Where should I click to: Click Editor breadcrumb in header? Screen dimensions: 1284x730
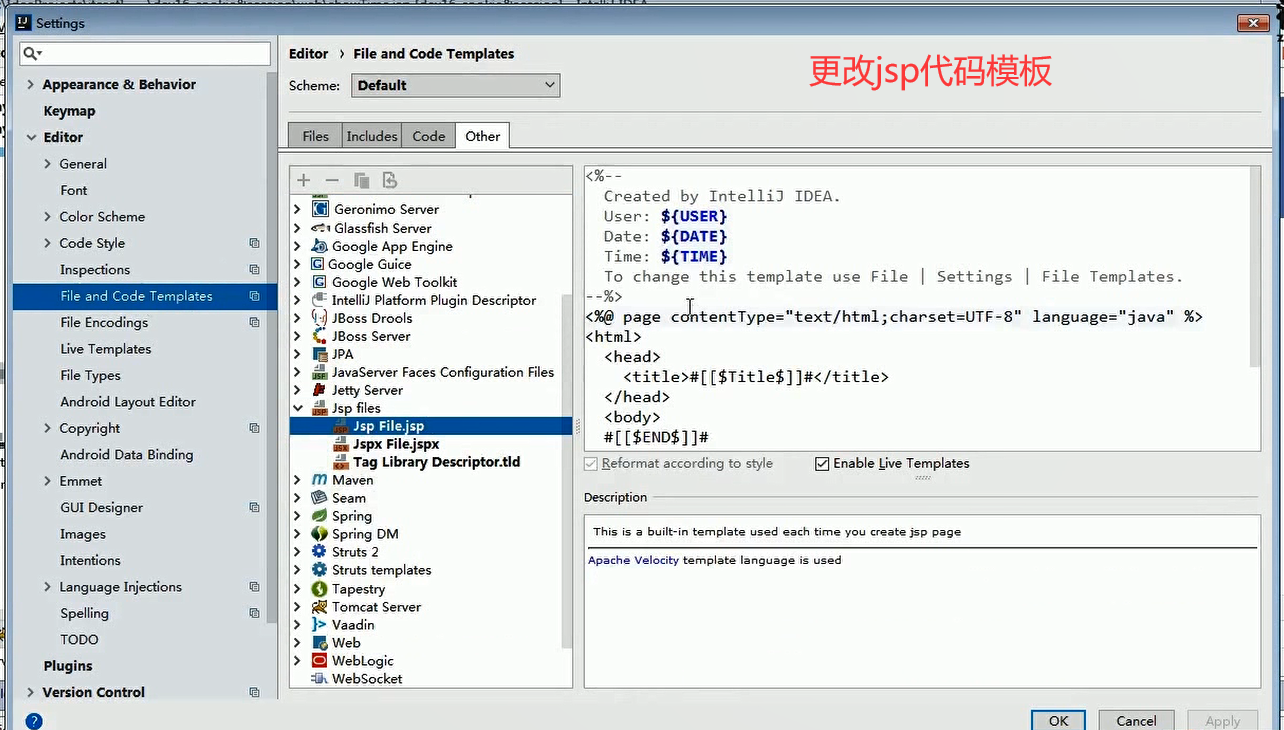click(308, 54)
